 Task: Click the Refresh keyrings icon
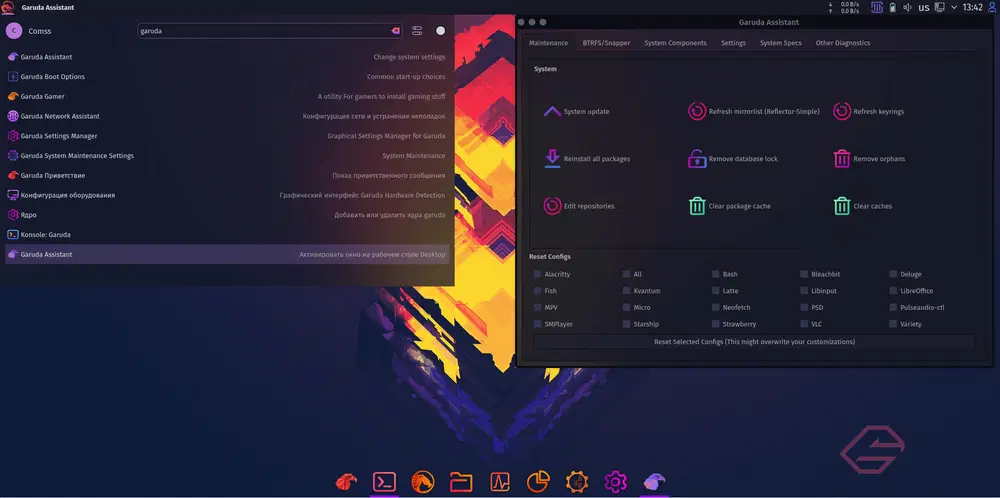pos(842,112)
